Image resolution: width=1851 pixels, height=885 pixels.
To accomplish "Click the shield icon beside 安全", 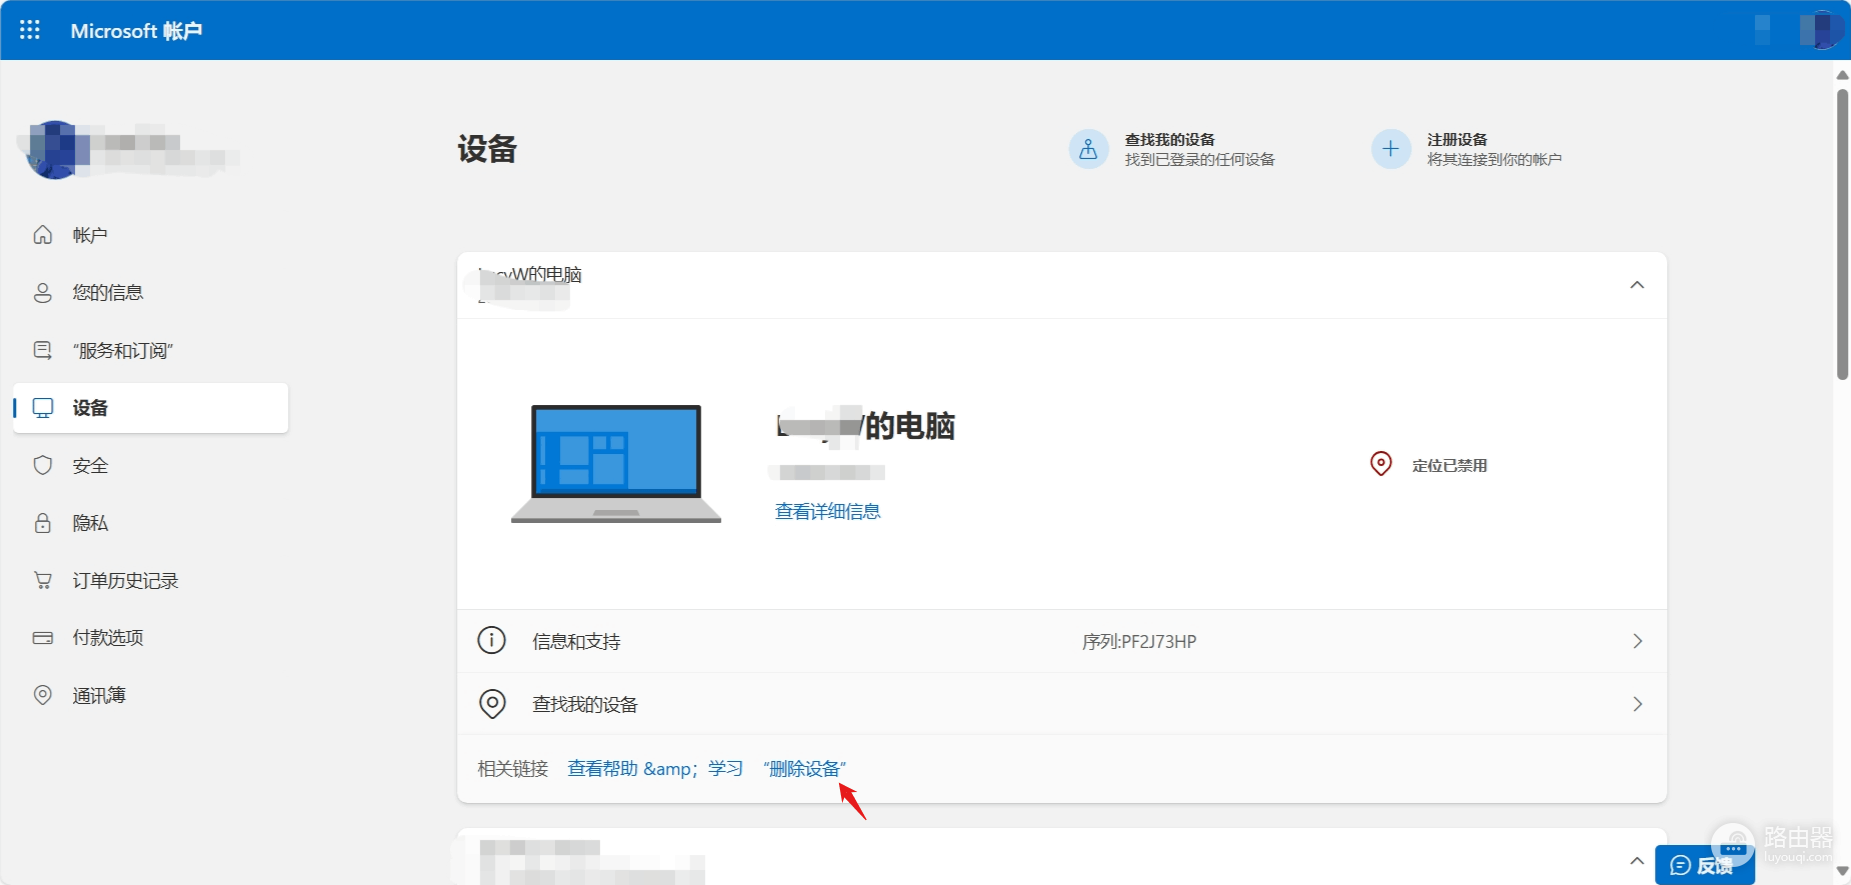I will pos(43,465).
